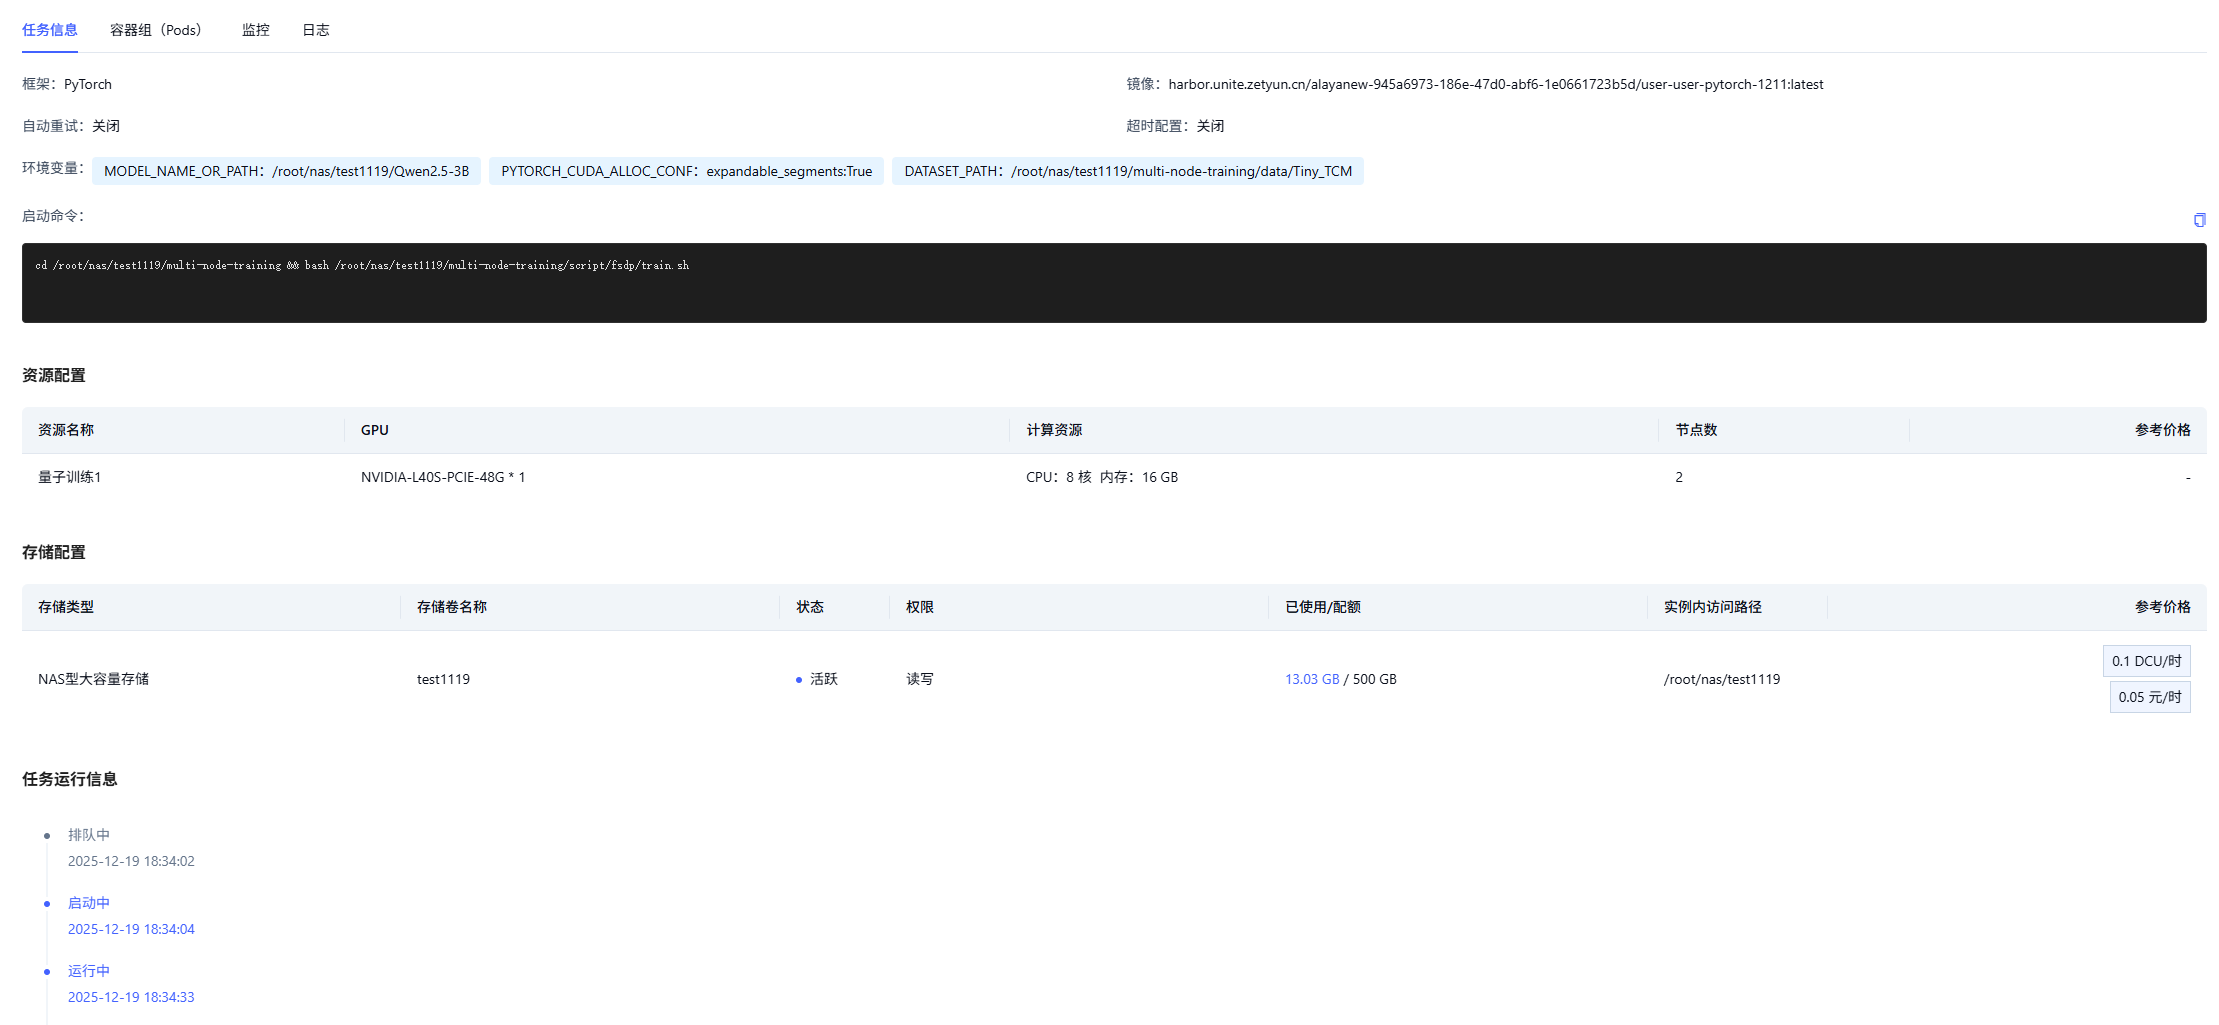Click the test1119 storage volume name
The image size is (2219, 1025).
[x=443, y=679]
